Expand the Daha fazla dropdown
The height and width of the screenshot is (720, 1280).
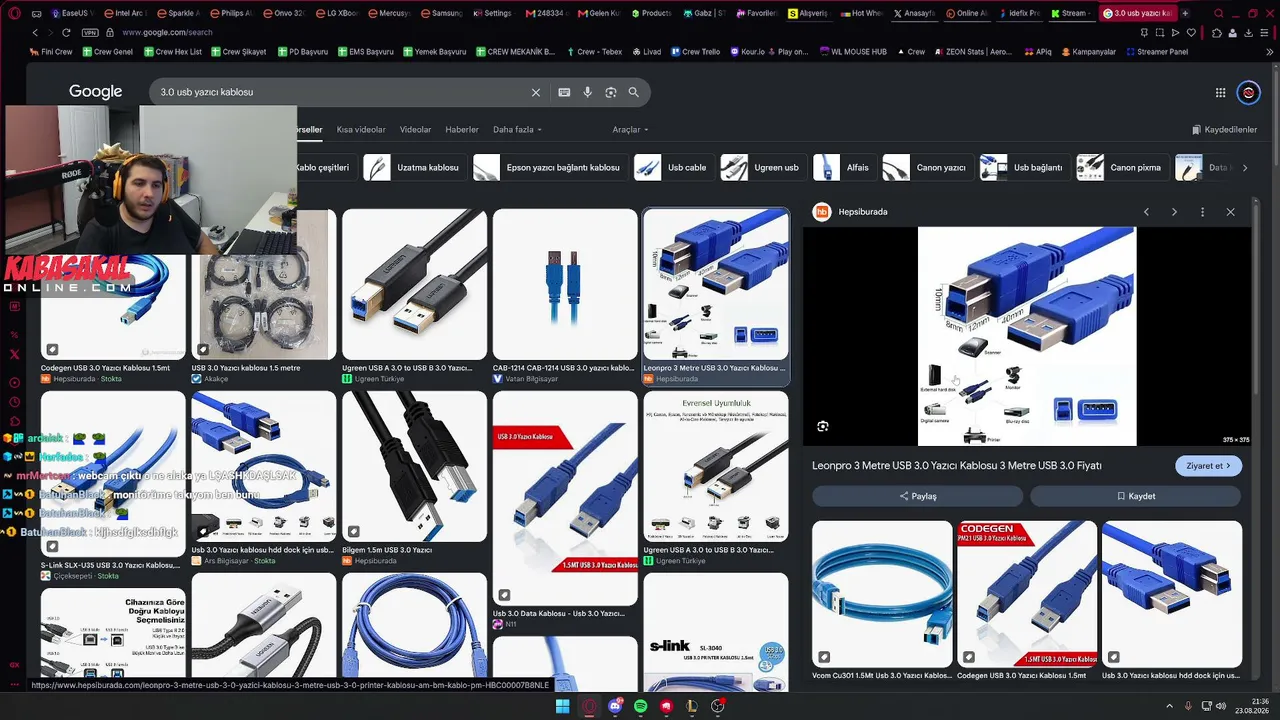click(517, 130)
